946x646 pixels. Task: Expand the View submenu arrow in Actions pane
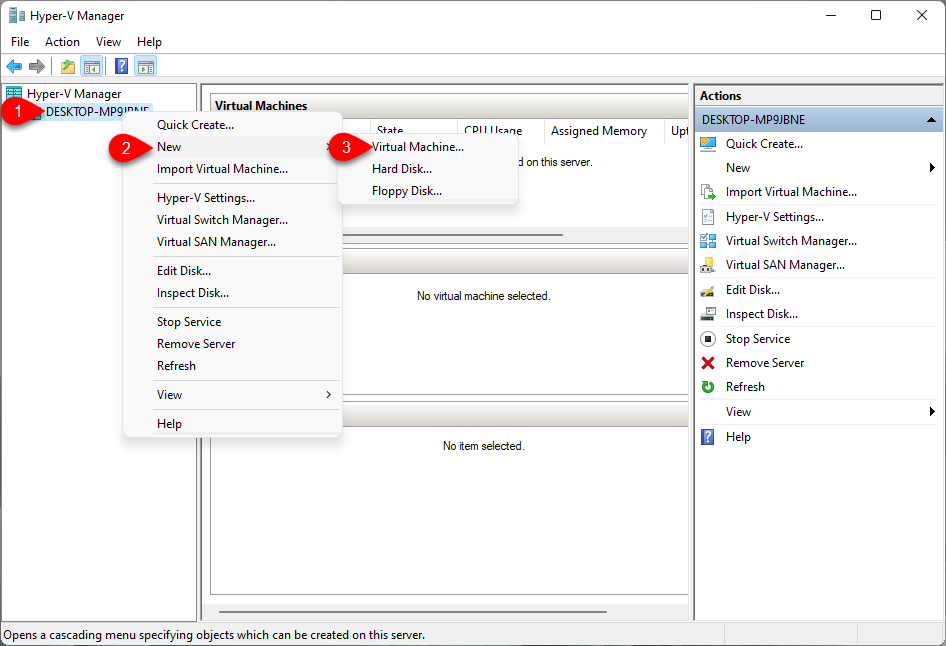[x=933, y=411]
